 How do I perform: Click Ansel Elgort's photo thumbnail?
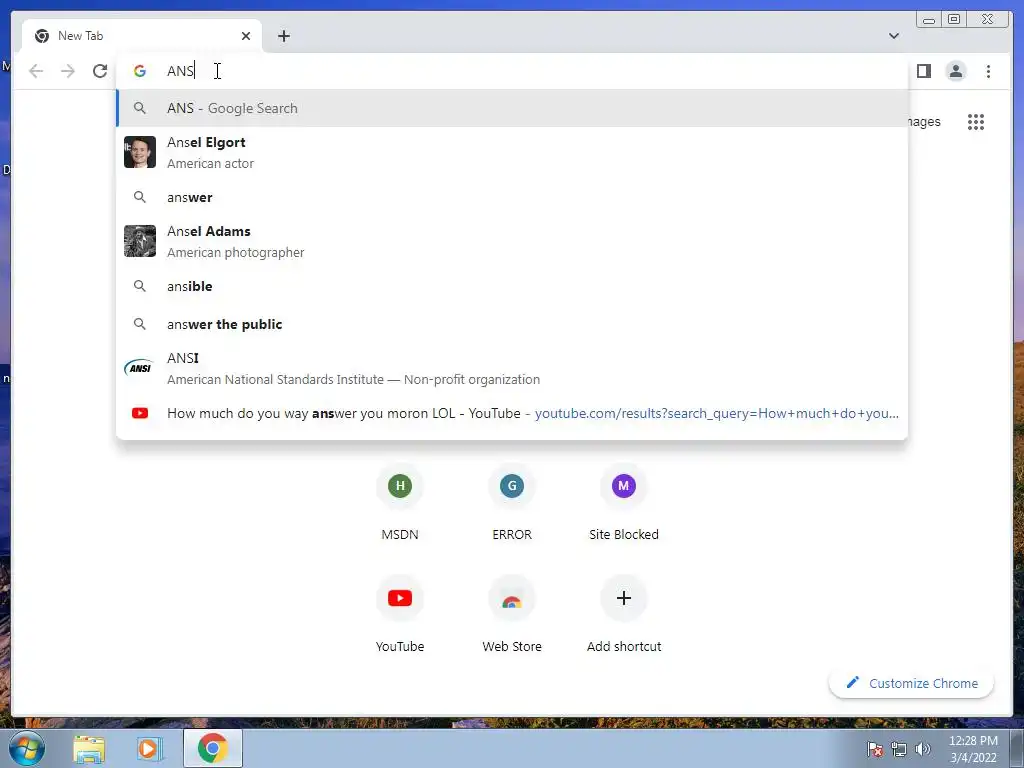point(140,152)
